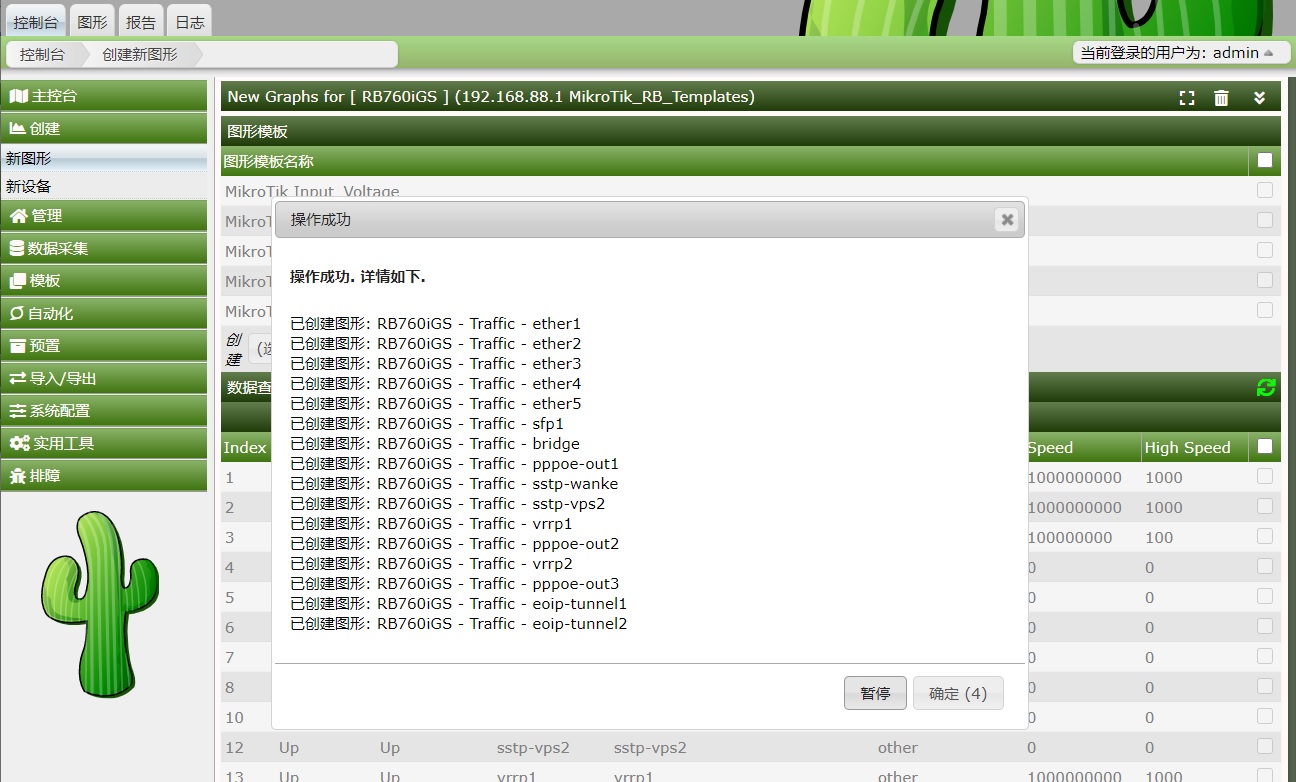Image resolution: width=1296 pixels, height=782 pixels.
Task: Click the double-chevron collapse icon in header
Action: point(1260,97)
